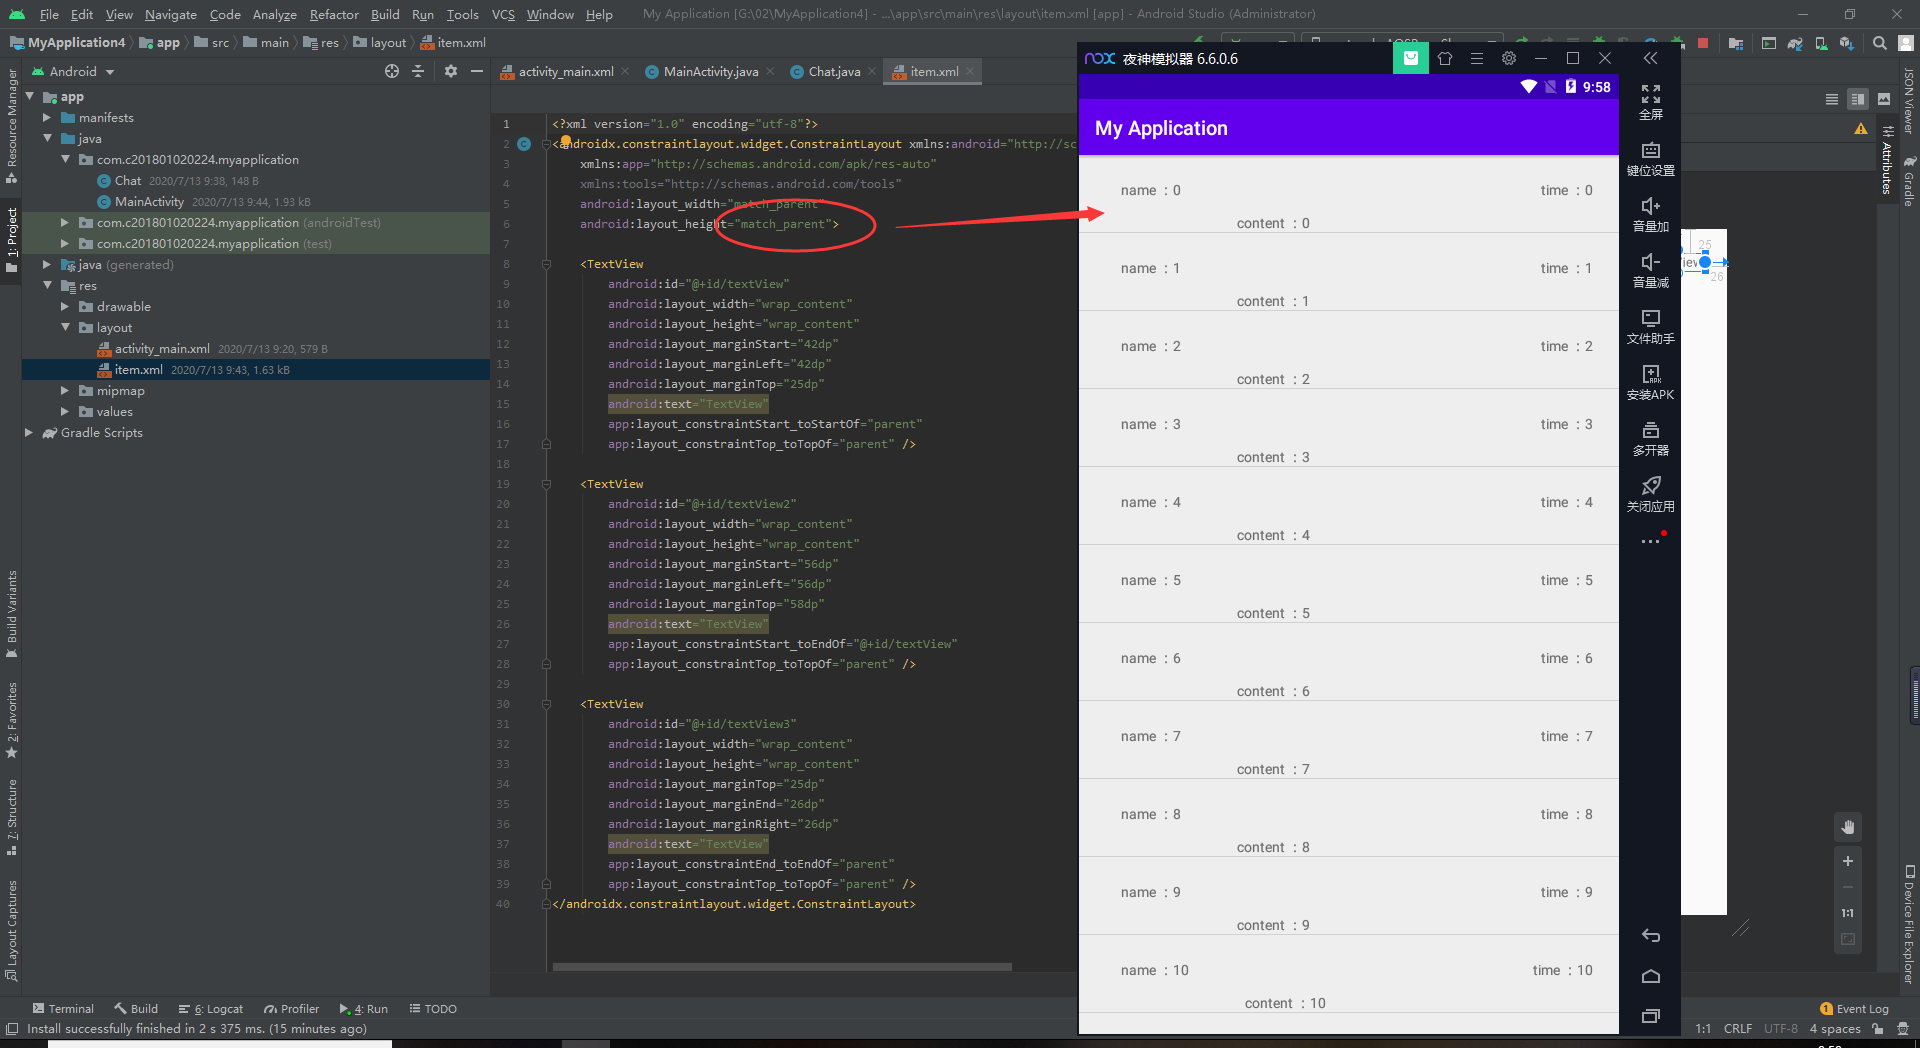Collapse the first TextView block in the editor

(546, 264)
